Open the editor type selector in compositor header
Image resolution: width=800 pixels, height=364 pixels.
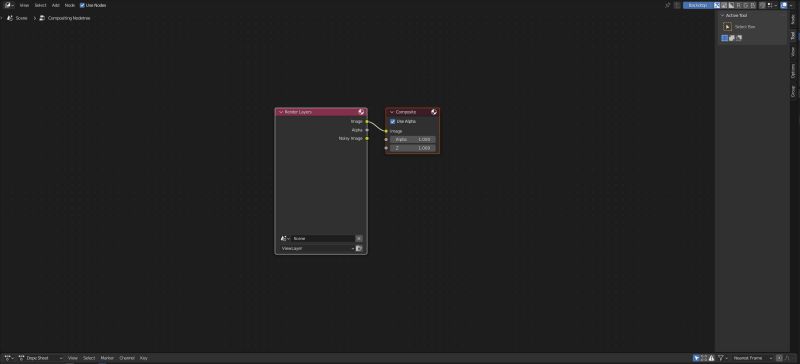[9, 5]
